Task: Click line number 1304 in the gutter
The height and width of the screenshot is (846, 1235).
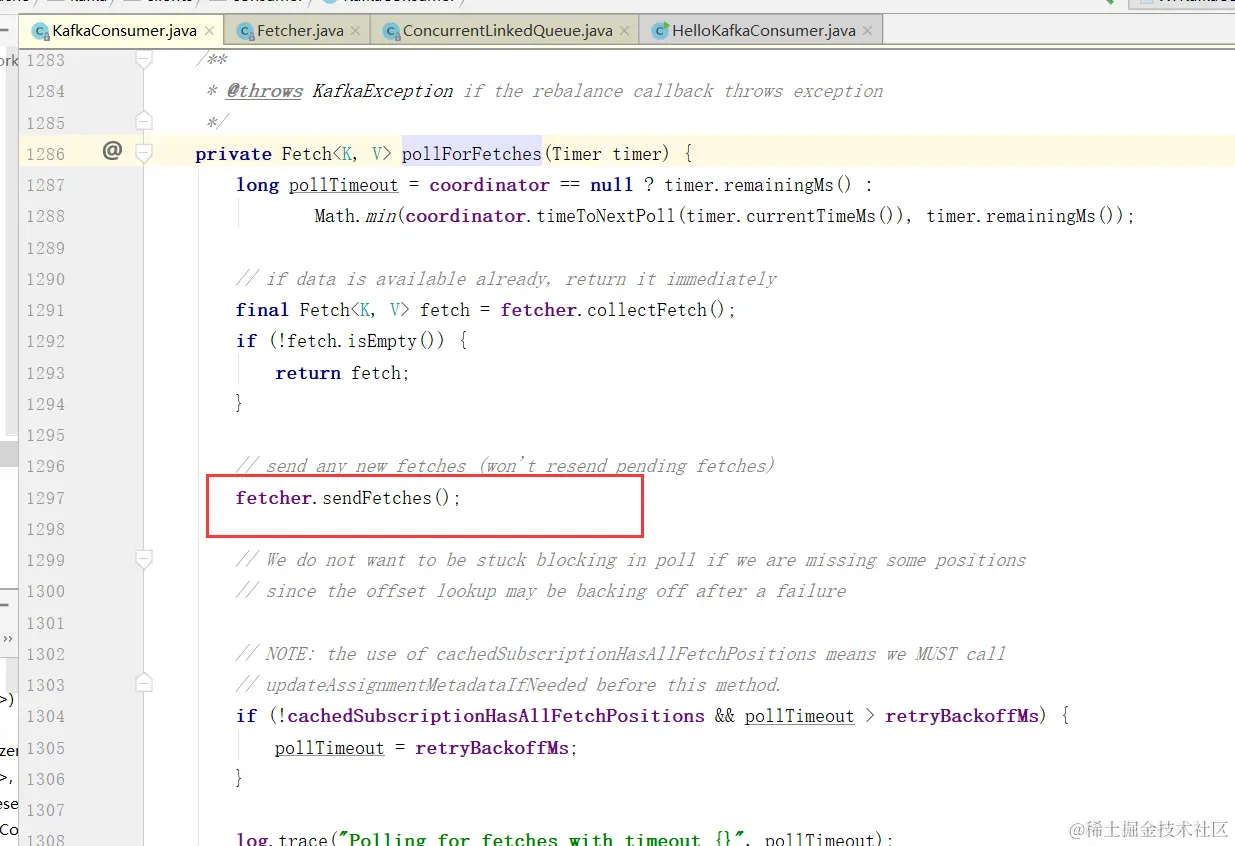Action: point(45,716)
